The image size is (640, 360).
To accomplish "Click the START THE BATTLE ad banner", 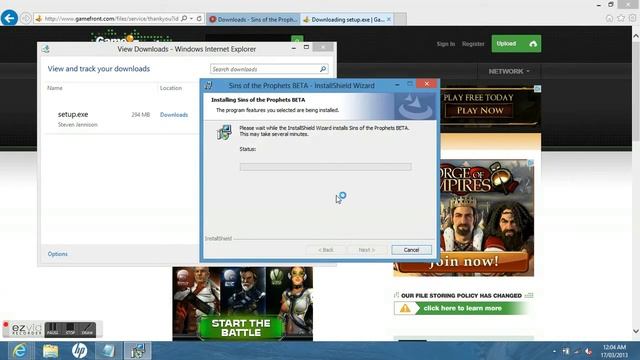I will (241, 328).
